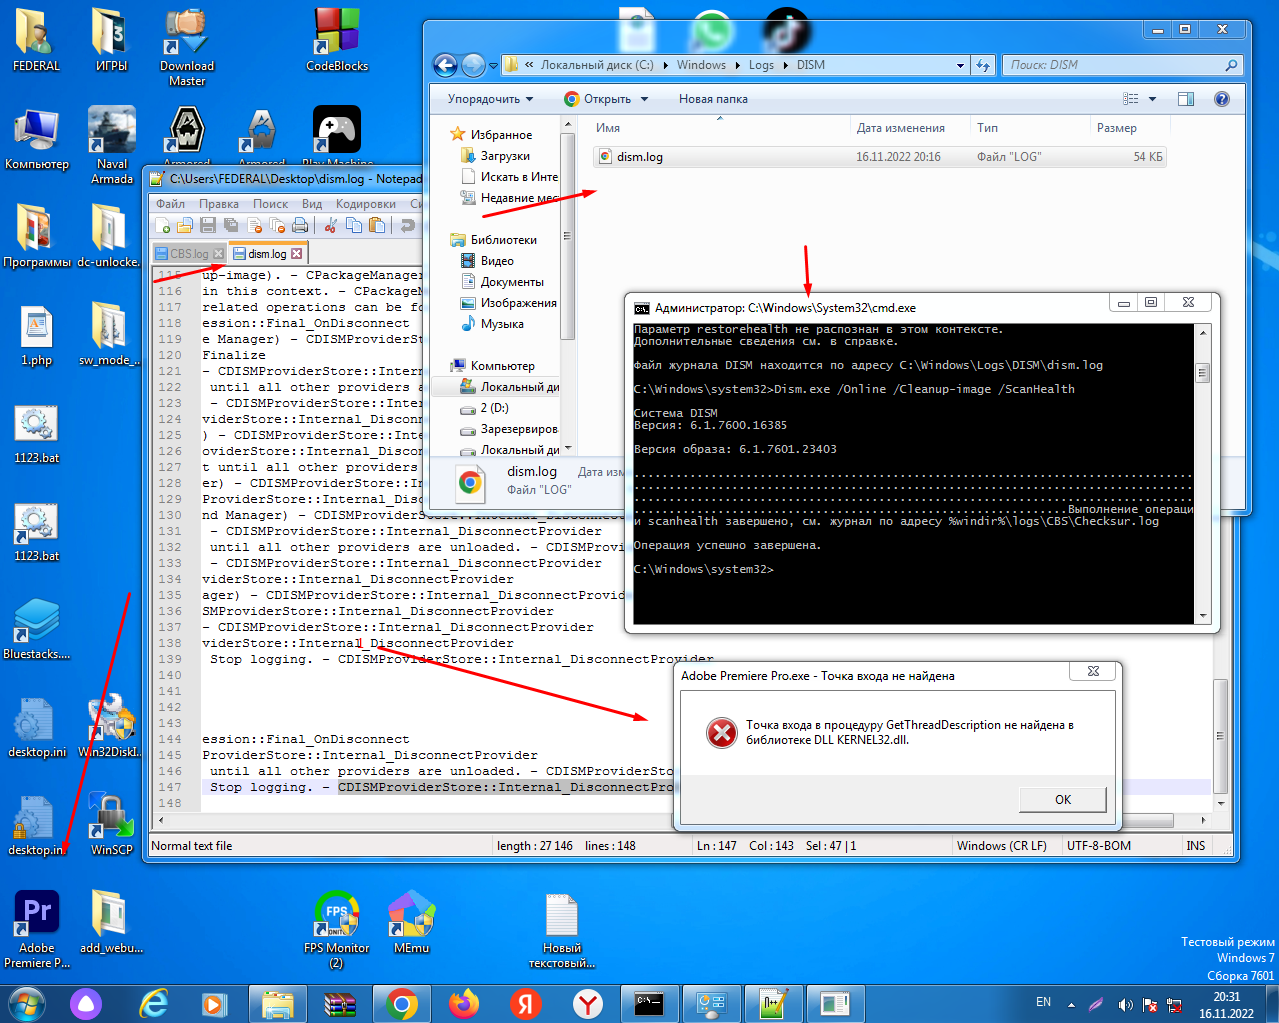Image resolution: width=1279 pixels, height=1023 pixels.
Task: Switch to the CBS.log tab
Action: (188, 254)
